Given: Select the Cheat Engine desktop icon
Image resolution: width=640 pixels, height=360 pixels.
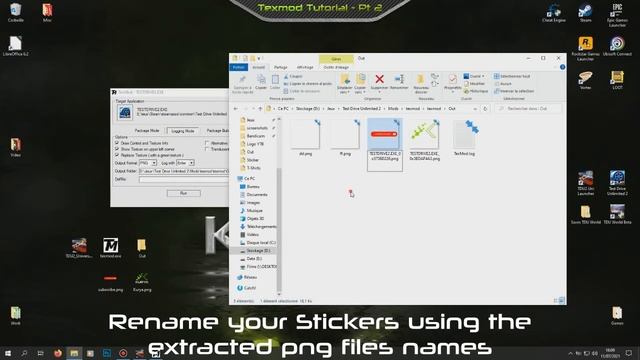Looking at the screenshot, I should click(553, 13).
